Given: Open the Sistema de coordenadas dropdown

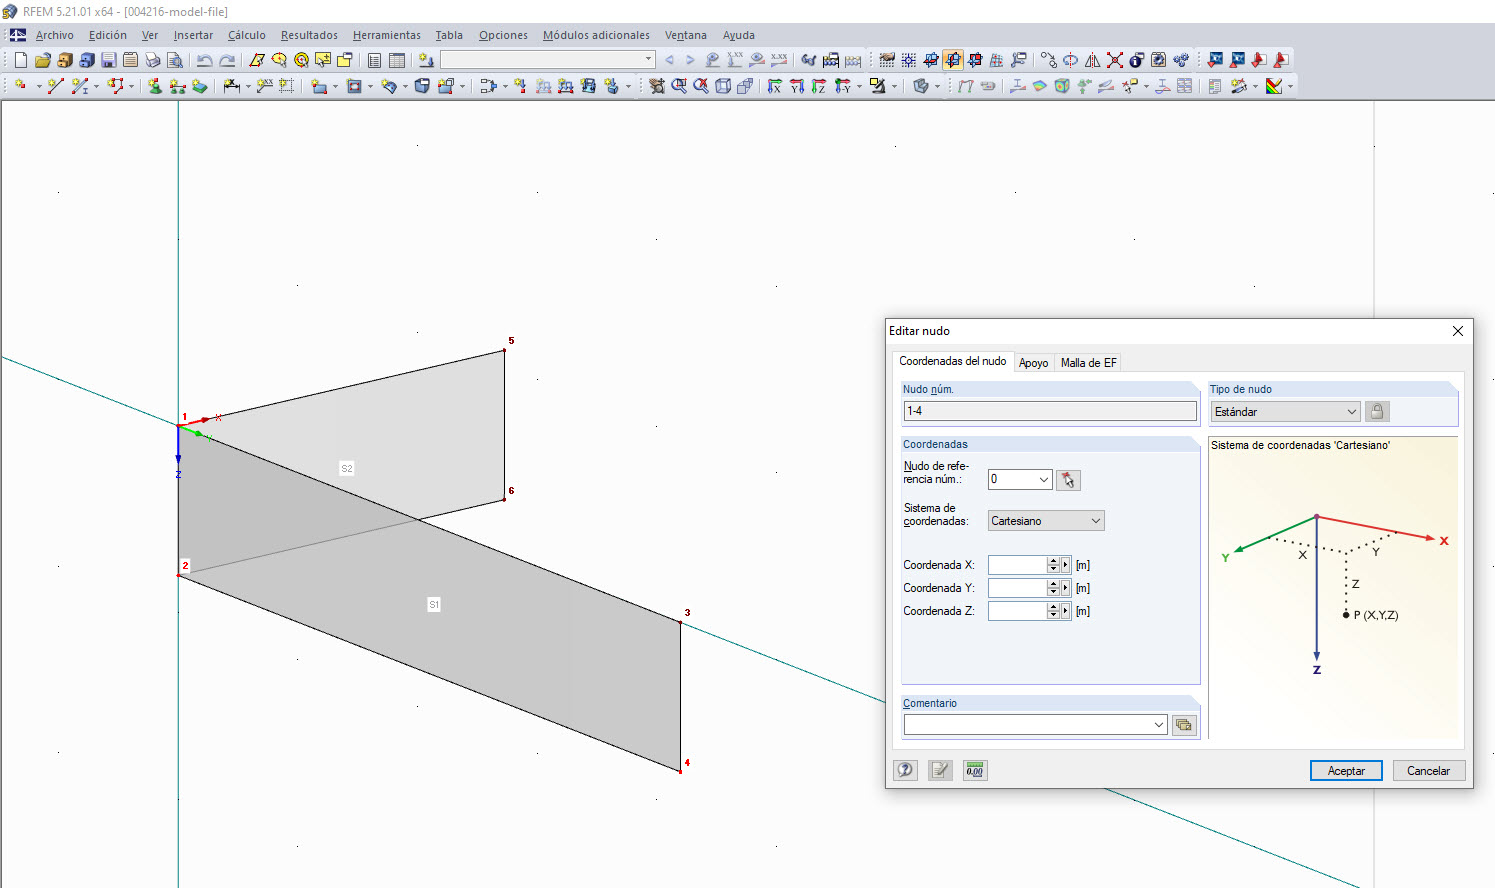Looking at the screenshot, I should point(1046,521).
